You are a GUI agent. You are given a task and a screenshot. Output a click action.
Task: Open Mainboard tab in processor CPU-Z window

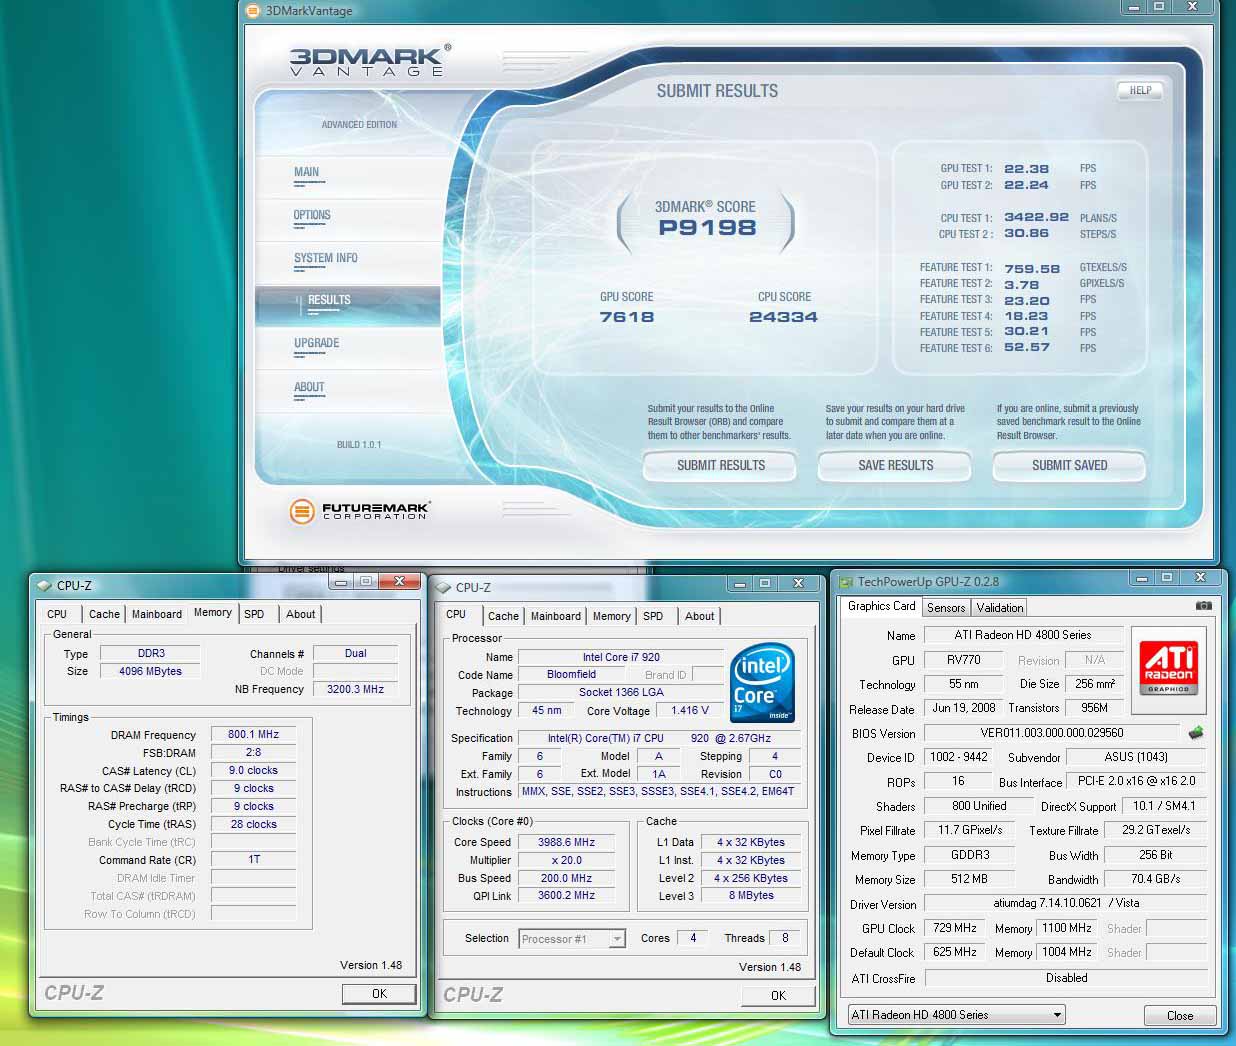point(556,617)
